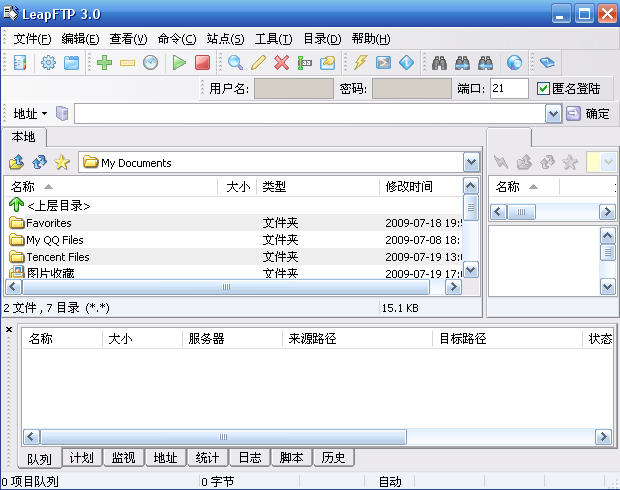Click the green plus add icon

pos(104,63)
